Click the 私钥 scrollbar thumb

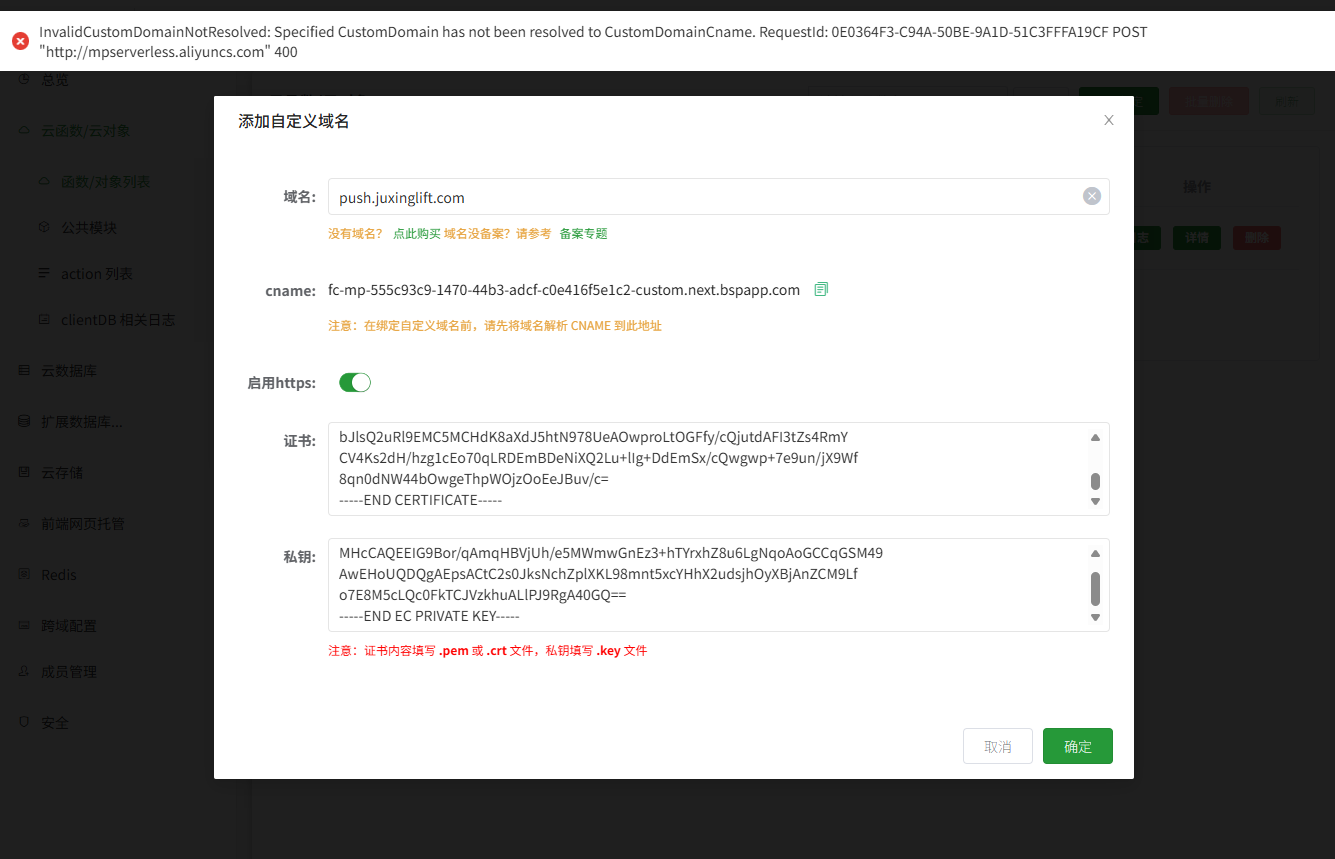1095,589
